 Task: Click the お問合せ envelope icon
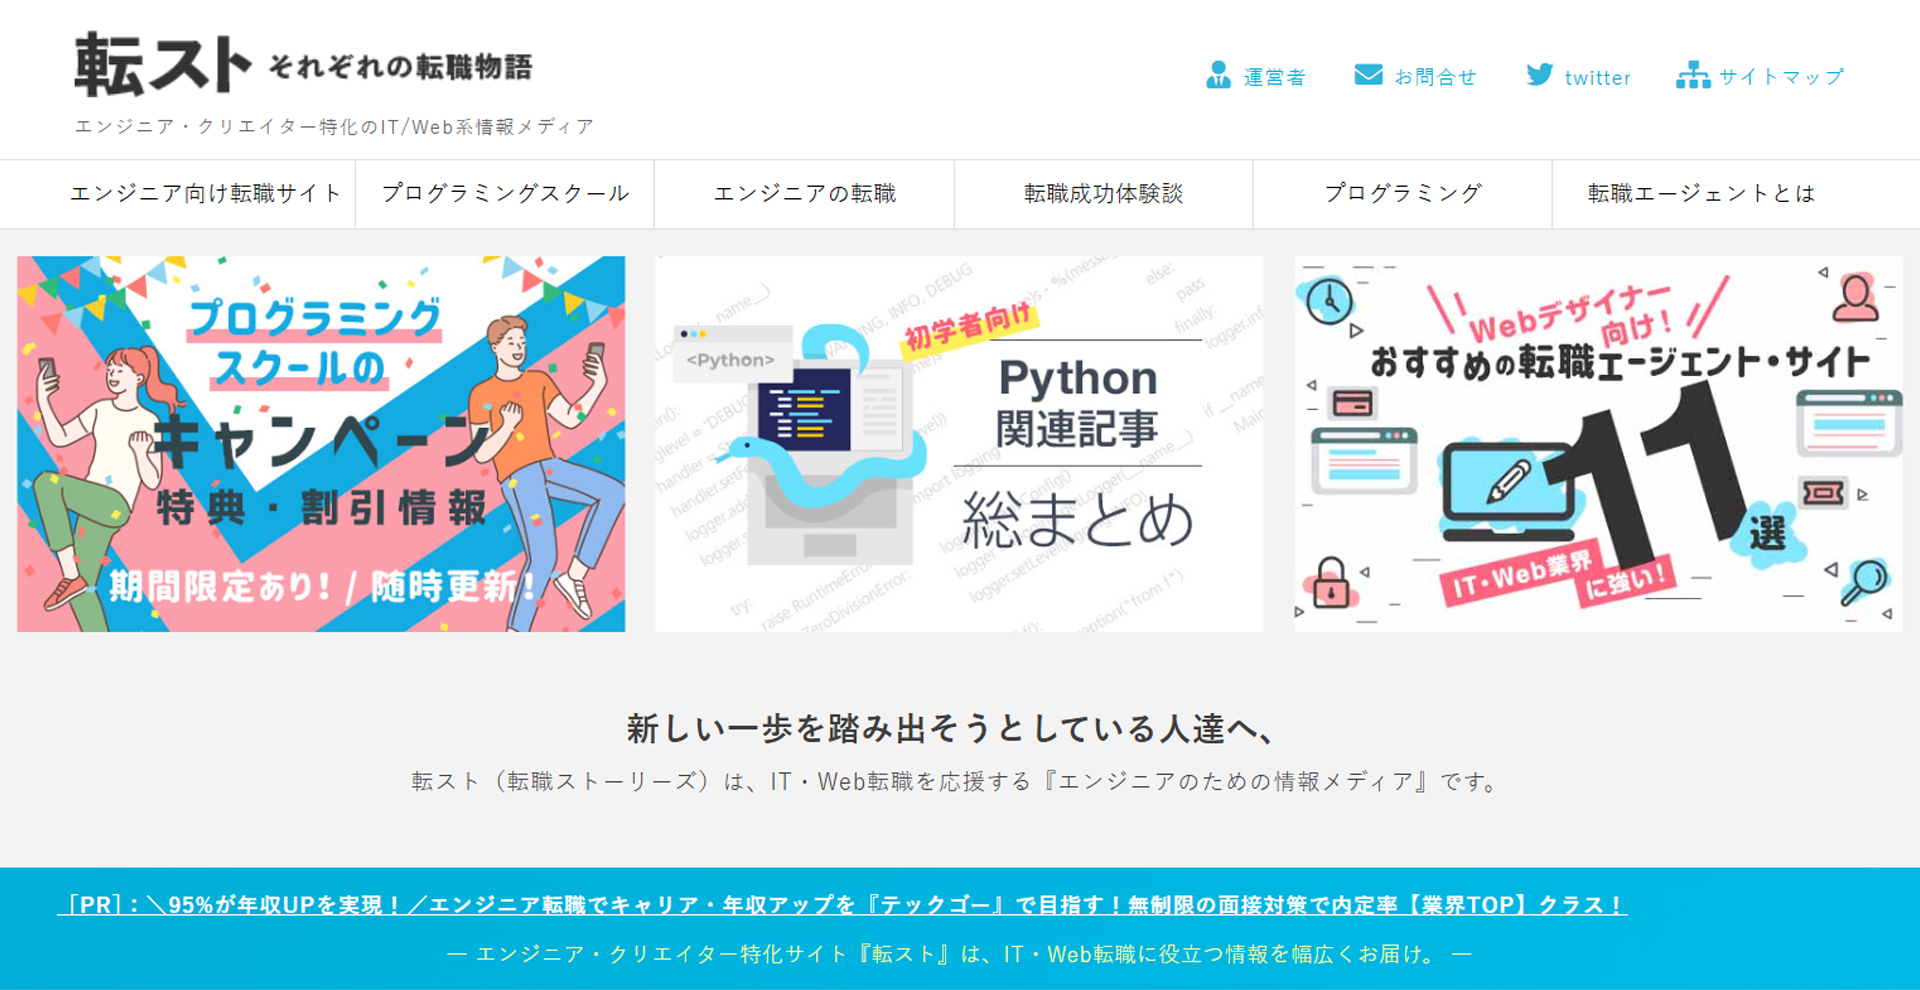1368,76
